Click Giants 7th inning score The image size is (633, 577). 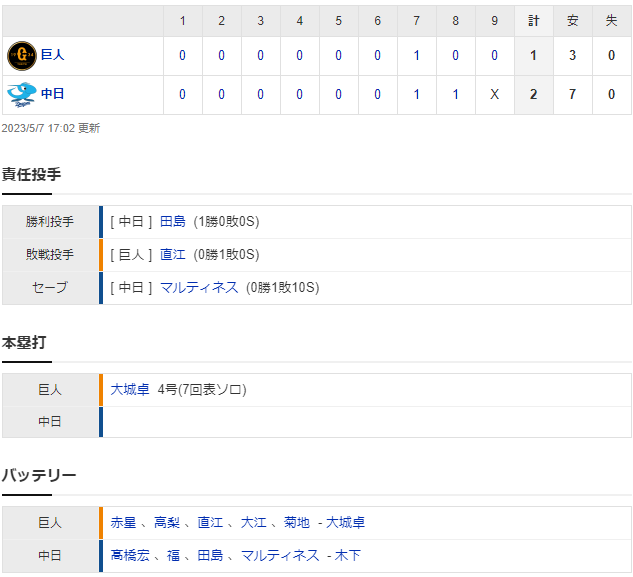click(416, 55)
